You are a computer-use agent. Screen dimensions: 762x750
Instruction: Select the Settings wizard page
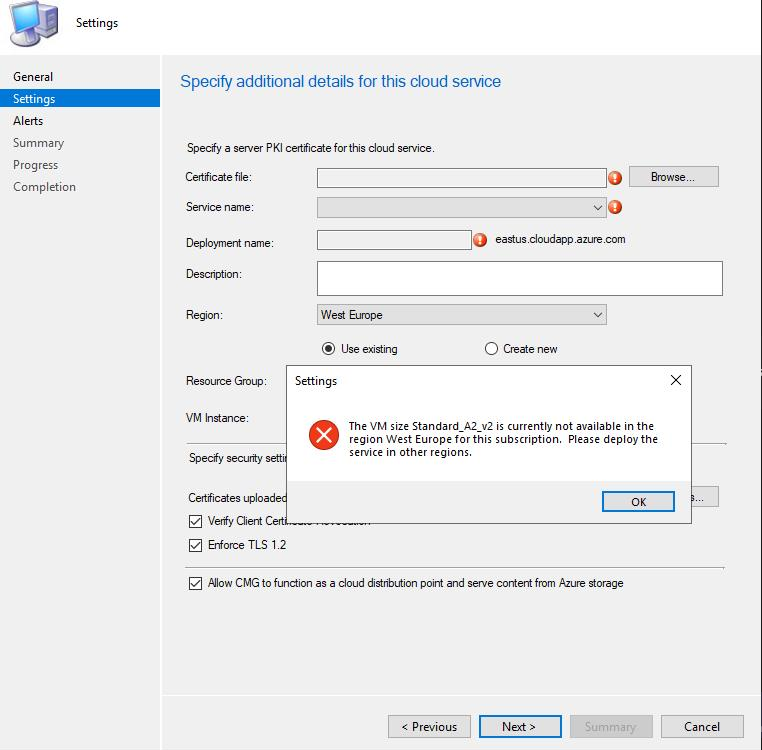point(80,99)
